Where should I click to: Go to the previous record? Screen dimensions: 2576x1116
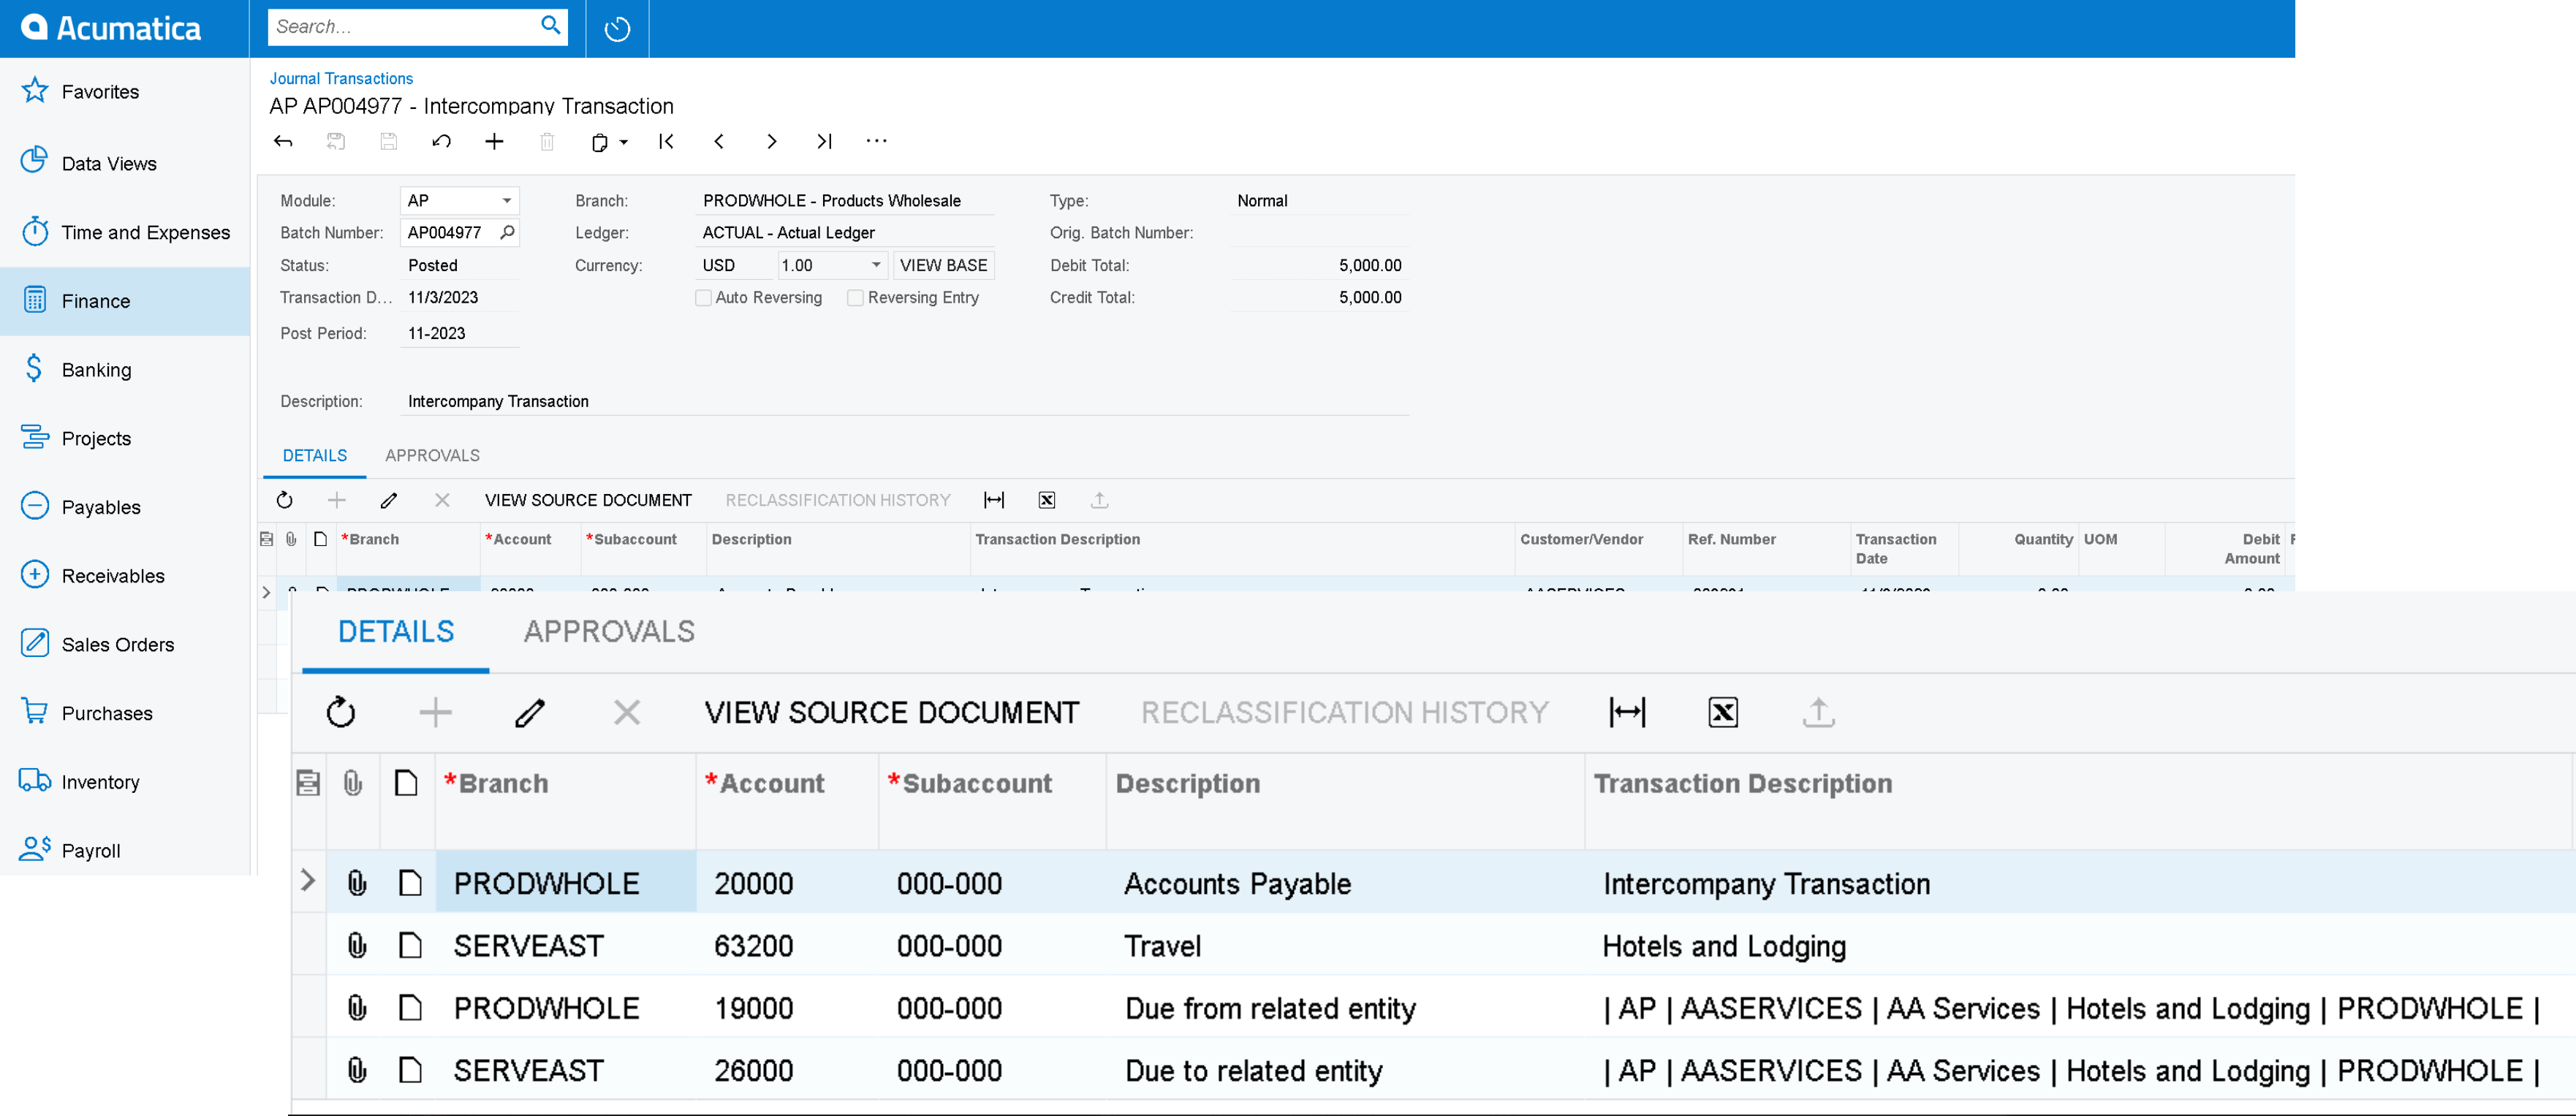719,141
